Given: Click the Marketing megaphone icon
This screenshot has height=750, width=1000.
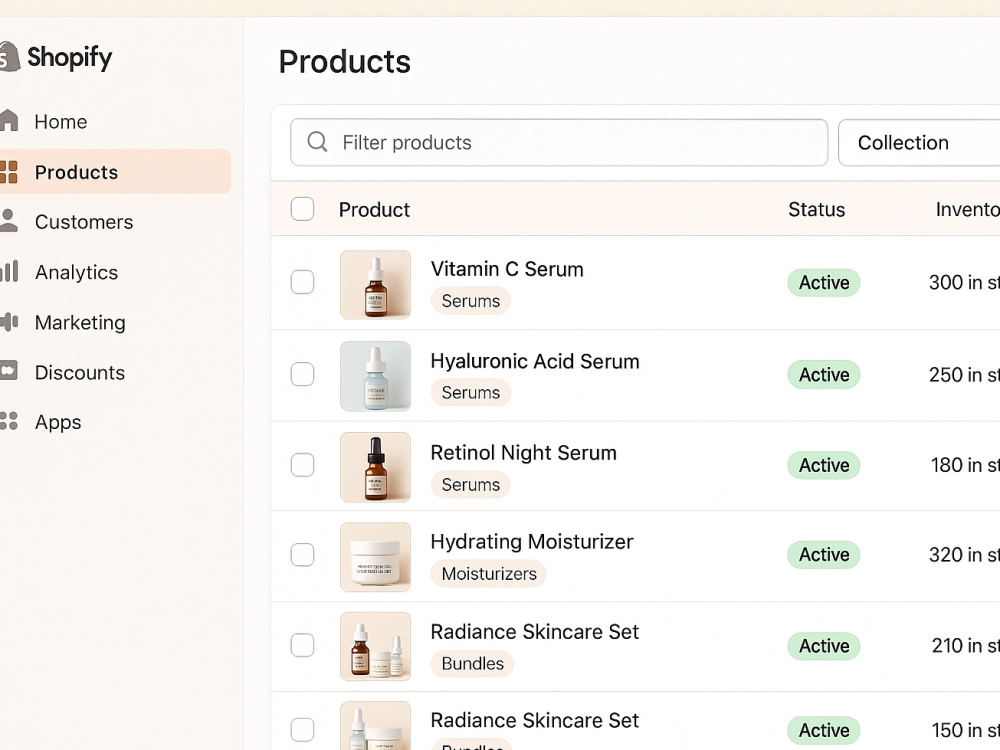Looking at the screenshot, I should tap(9, 321).
